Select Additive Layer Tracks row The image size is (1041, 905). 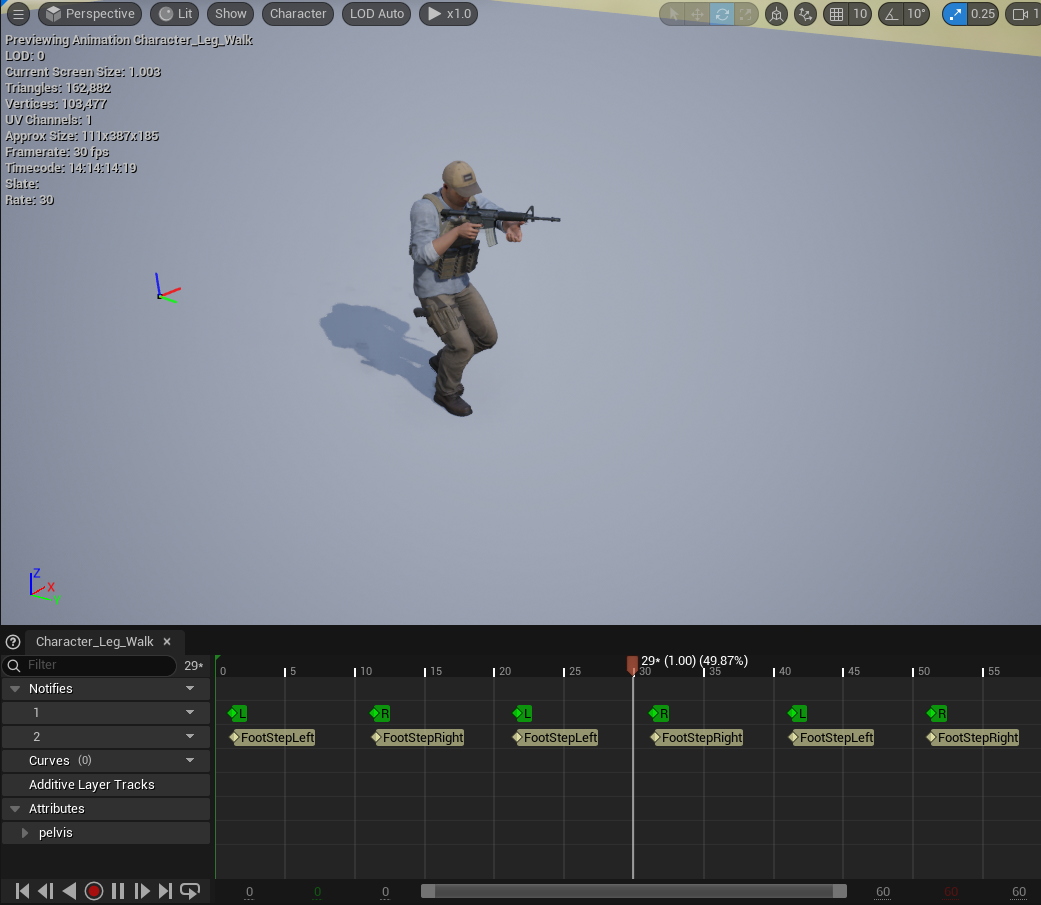tap(106, 784)
